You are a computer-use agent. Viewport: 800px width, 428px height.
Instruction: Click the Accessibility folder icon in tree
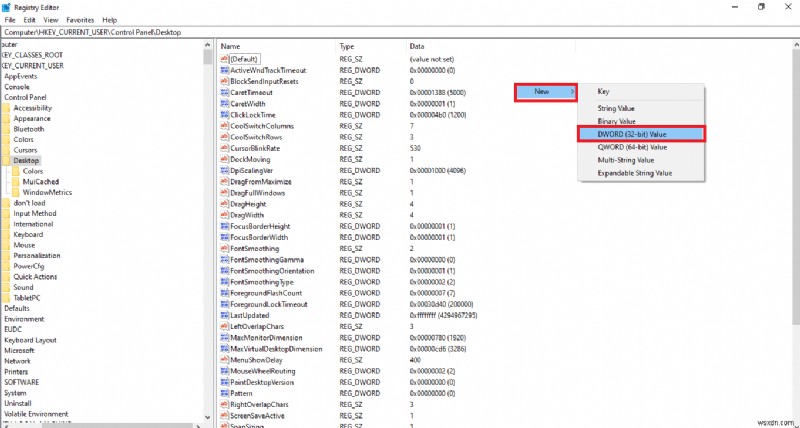[6, 108]
